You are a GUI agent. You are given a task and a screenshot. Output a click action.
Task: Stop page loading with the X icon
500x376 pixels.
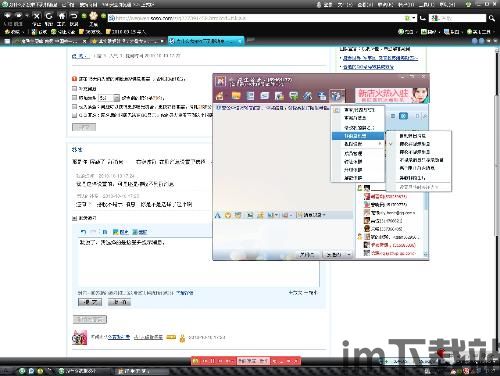click(x=37, y=16)
